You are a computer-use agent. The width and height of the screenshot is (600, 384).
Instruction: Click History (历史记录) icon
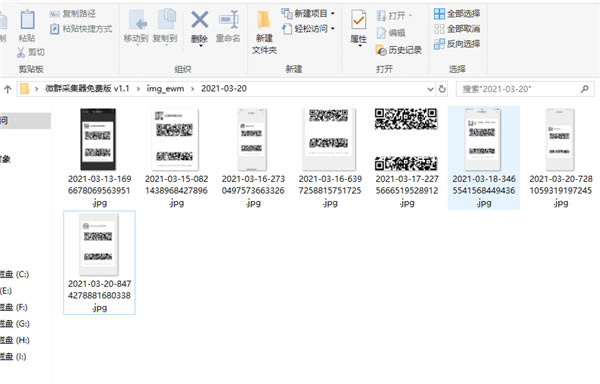click(x=381, y=50)
